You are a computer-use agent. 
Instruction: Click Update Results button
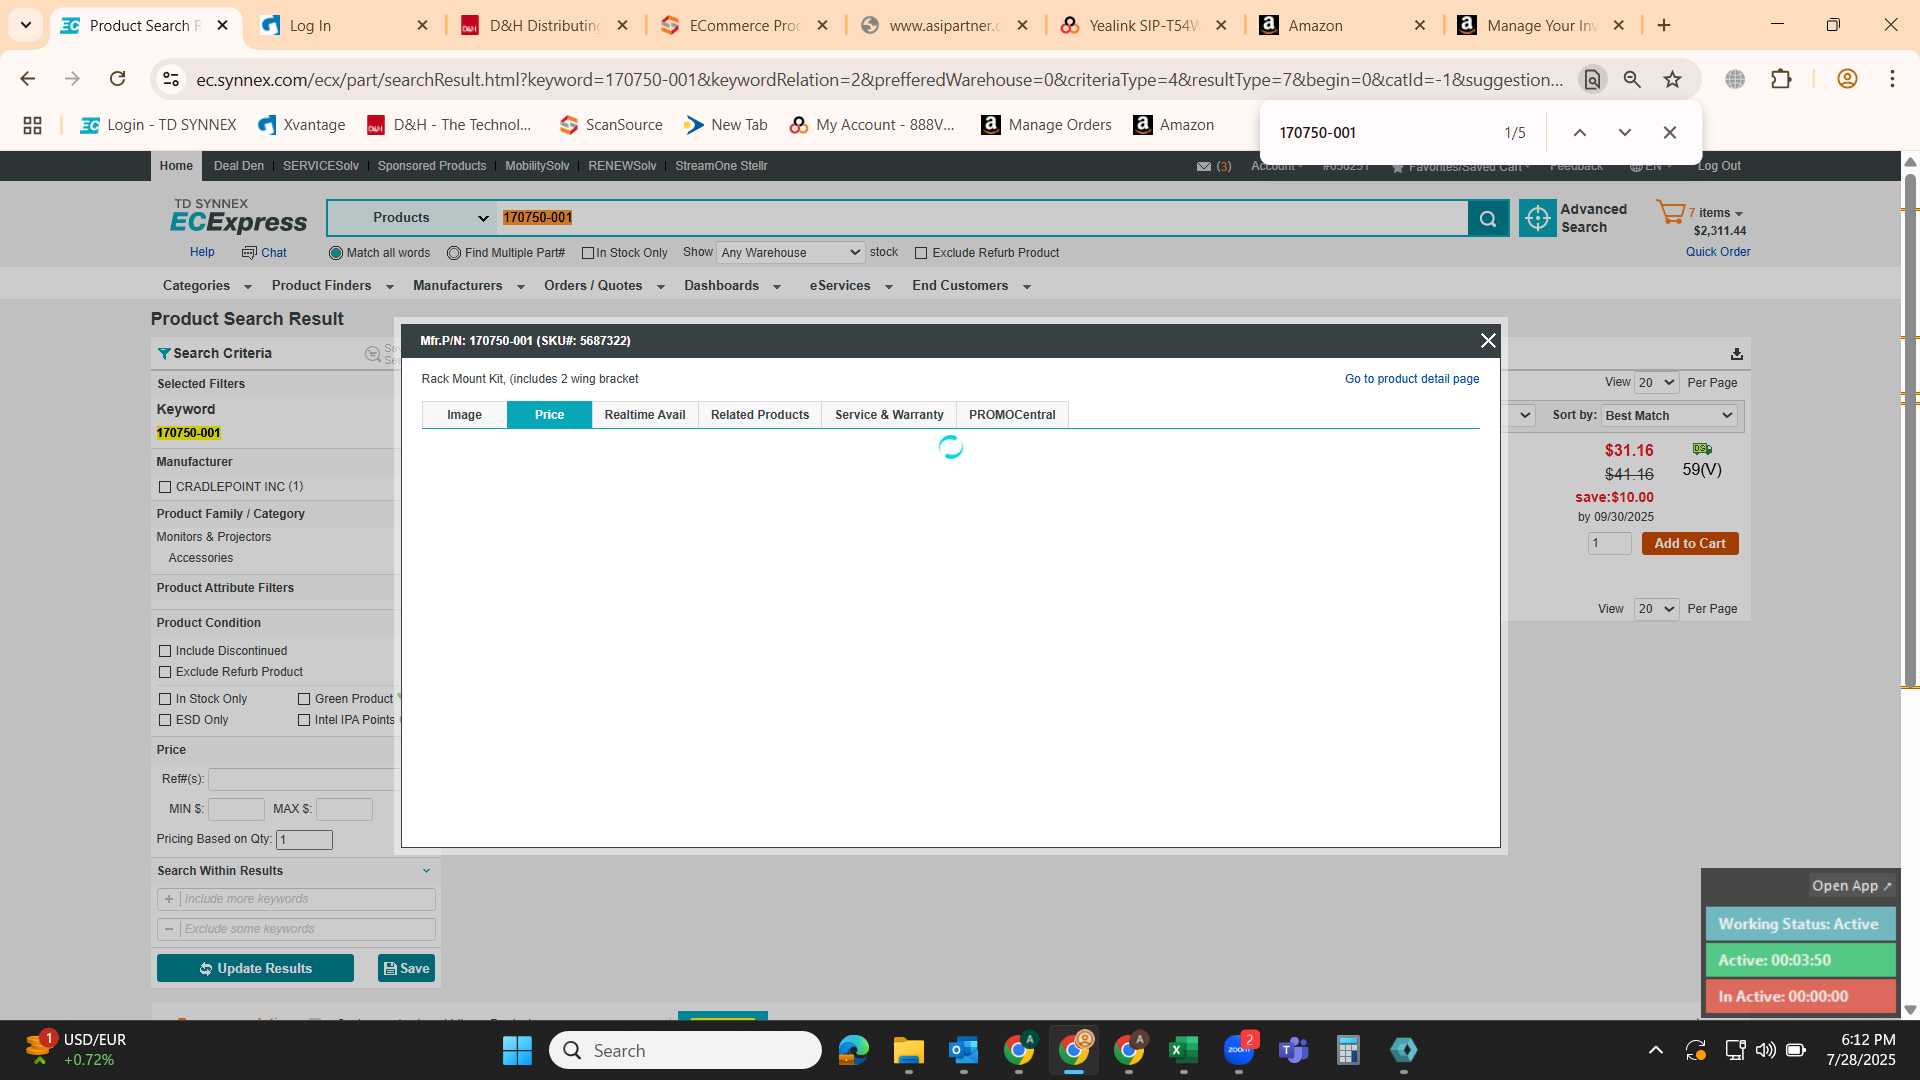coord(255,968)
